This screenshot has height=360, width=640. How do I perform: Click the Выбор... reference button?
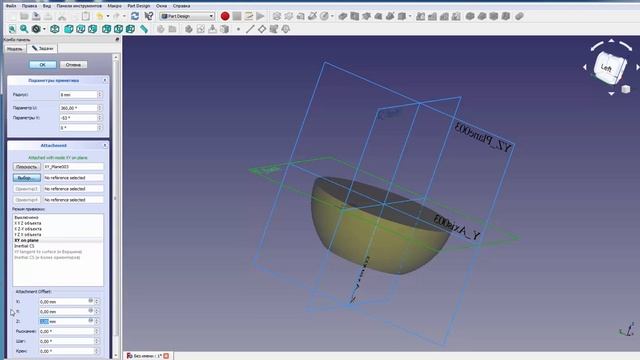coord(27,178)
